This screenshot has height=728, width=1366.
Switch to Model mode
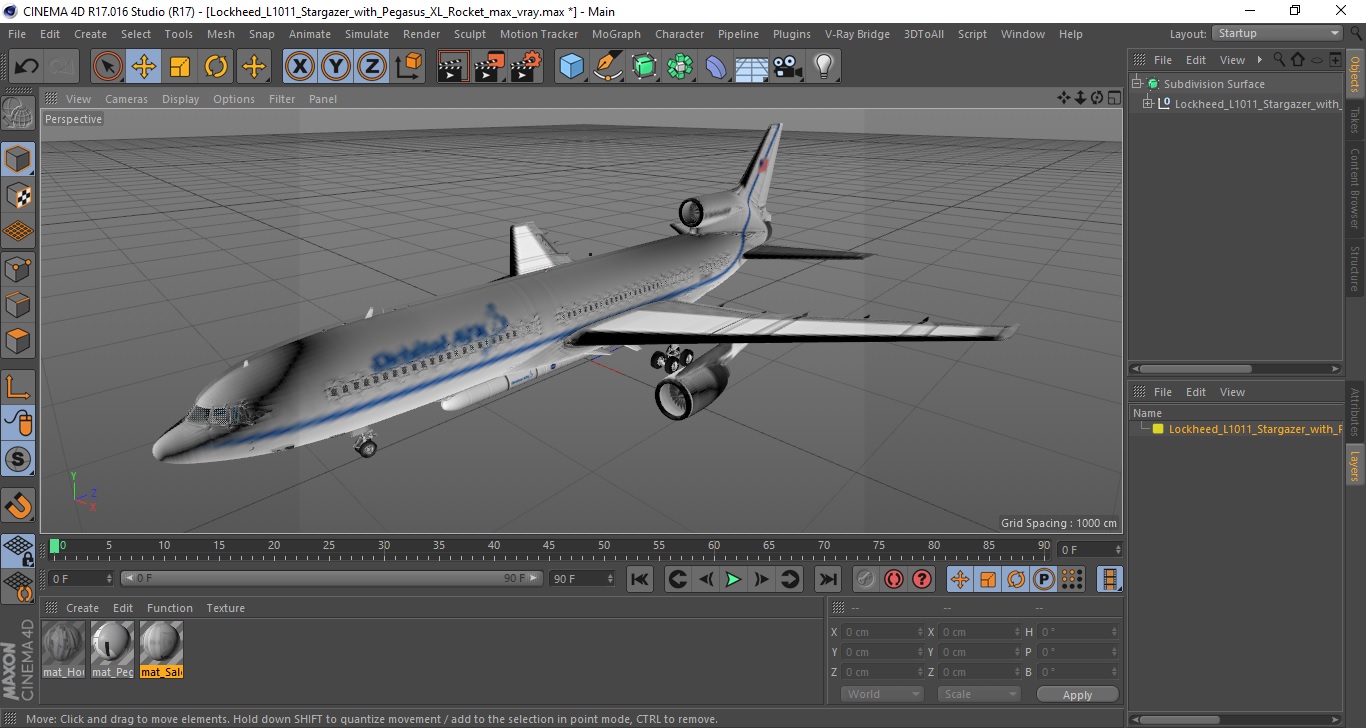[18, 159]
